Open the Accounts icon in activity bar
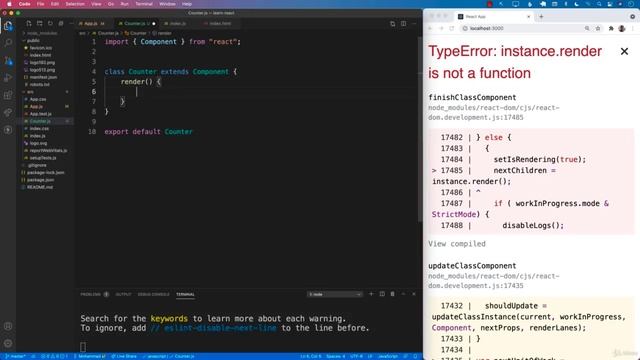 point(8,326)
